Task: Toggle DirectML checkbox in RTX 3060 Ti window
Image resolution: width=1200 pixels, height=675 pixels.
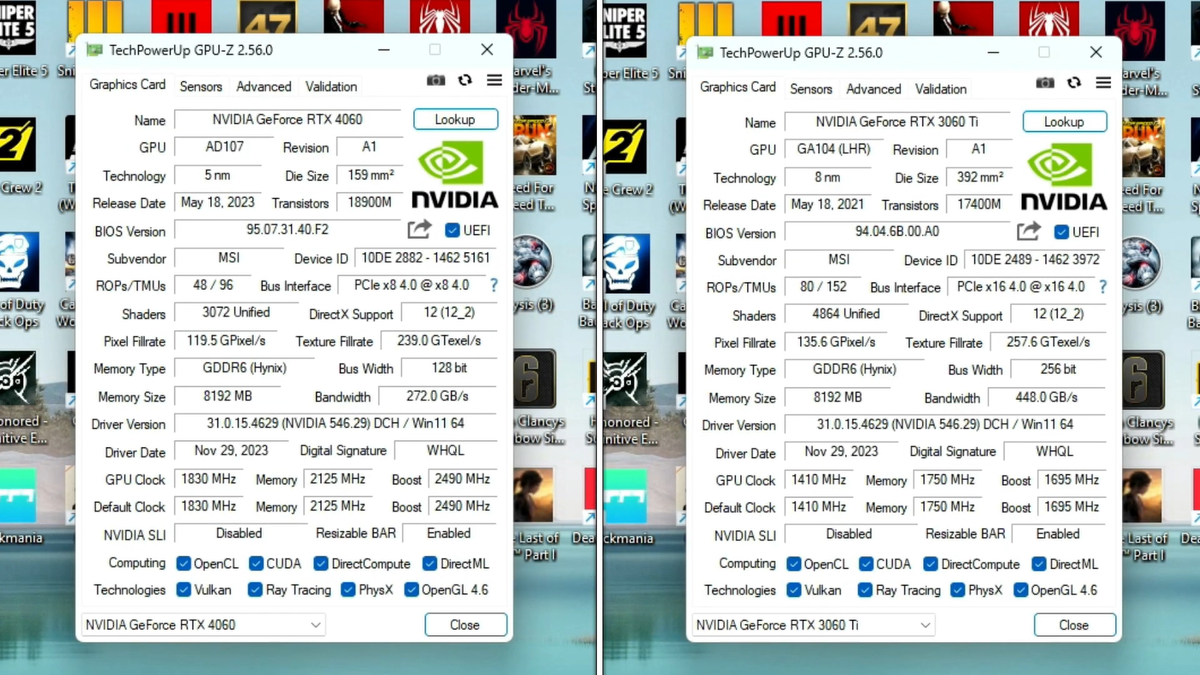Action: tap(1039, 564)
